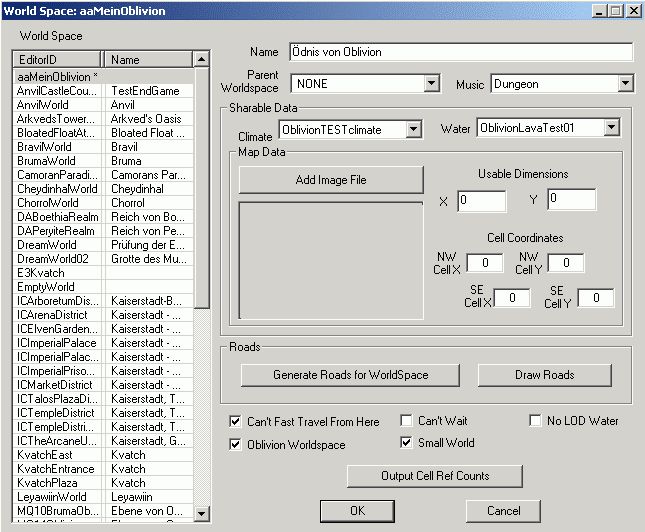Image resolution: width=645 pixels, height=532 pixels.
Task: Select the ICArenaDistrict row
Action: (104, 315)
